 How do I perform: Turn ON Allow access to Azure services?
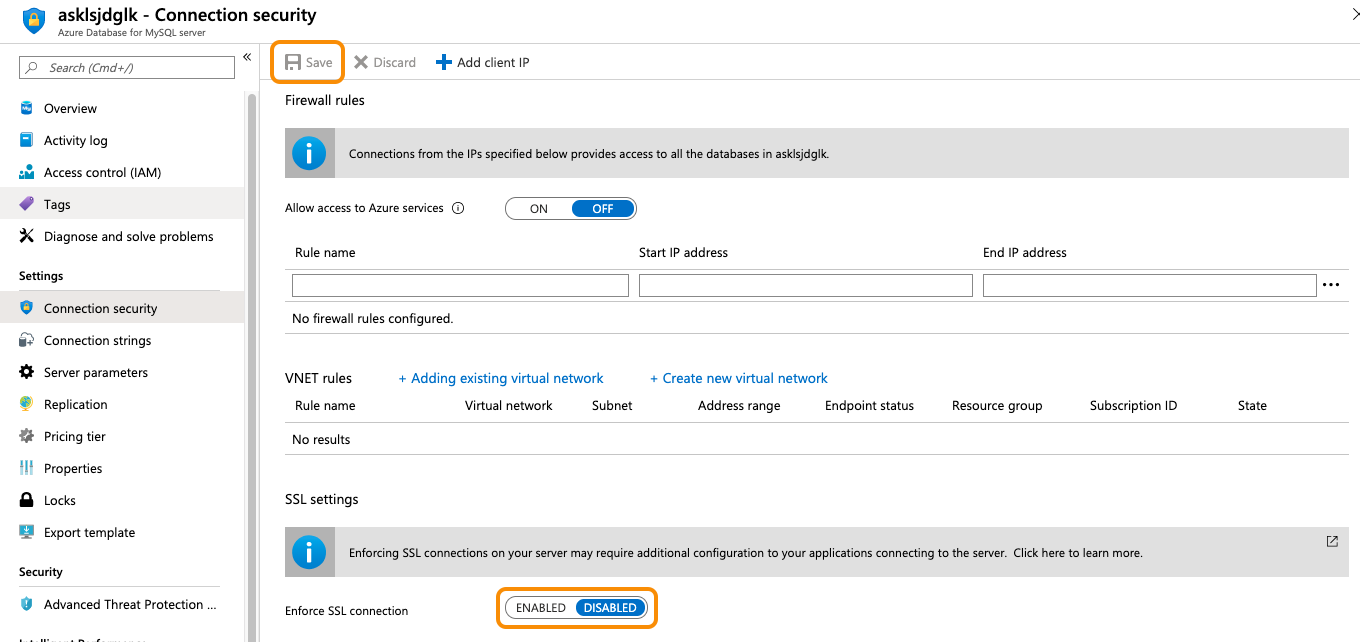pyautogui.click(x=539, y=208)
